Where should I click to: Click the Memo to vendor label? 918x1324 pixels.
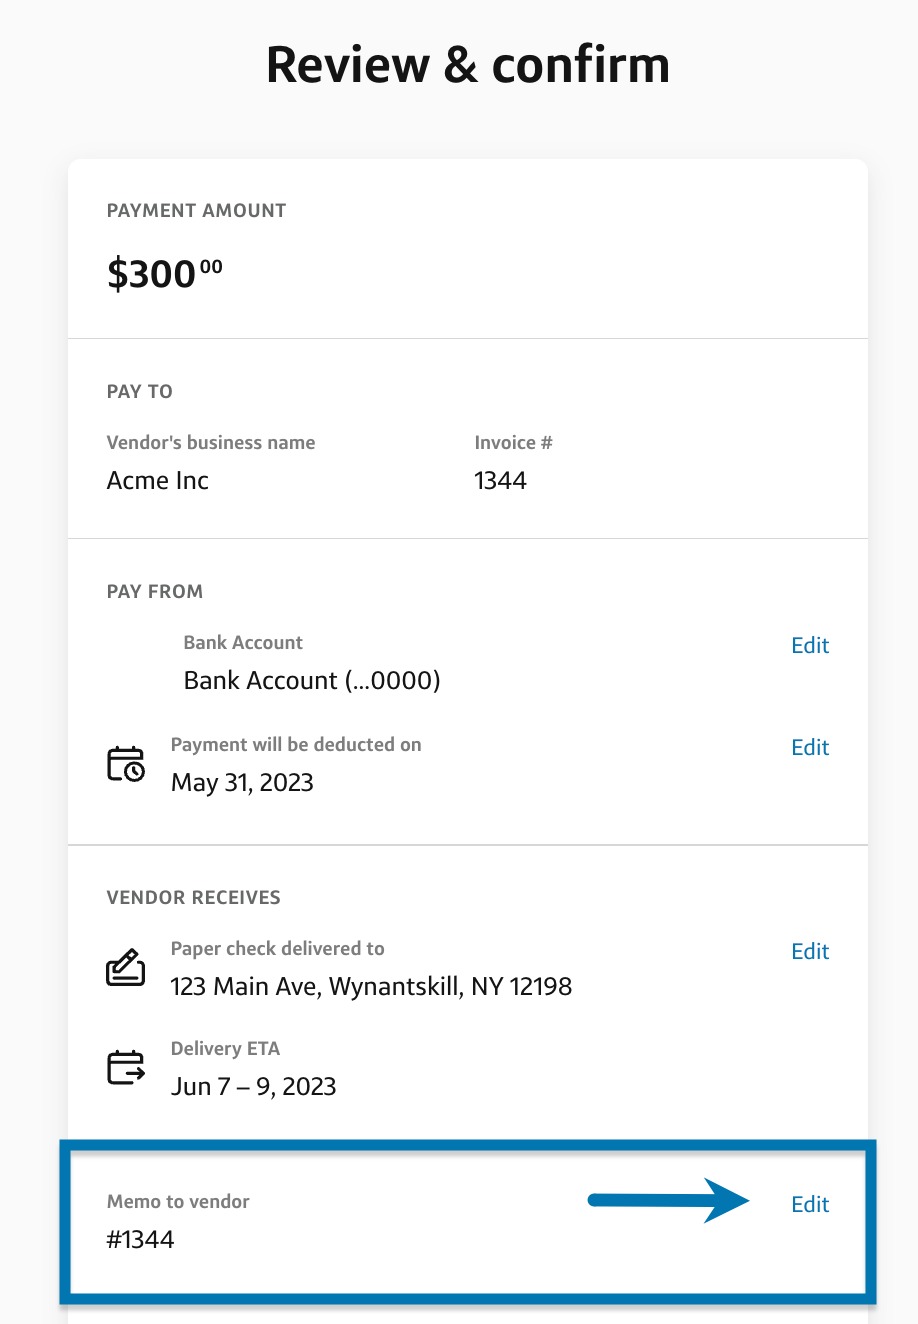coord(178,1202)
